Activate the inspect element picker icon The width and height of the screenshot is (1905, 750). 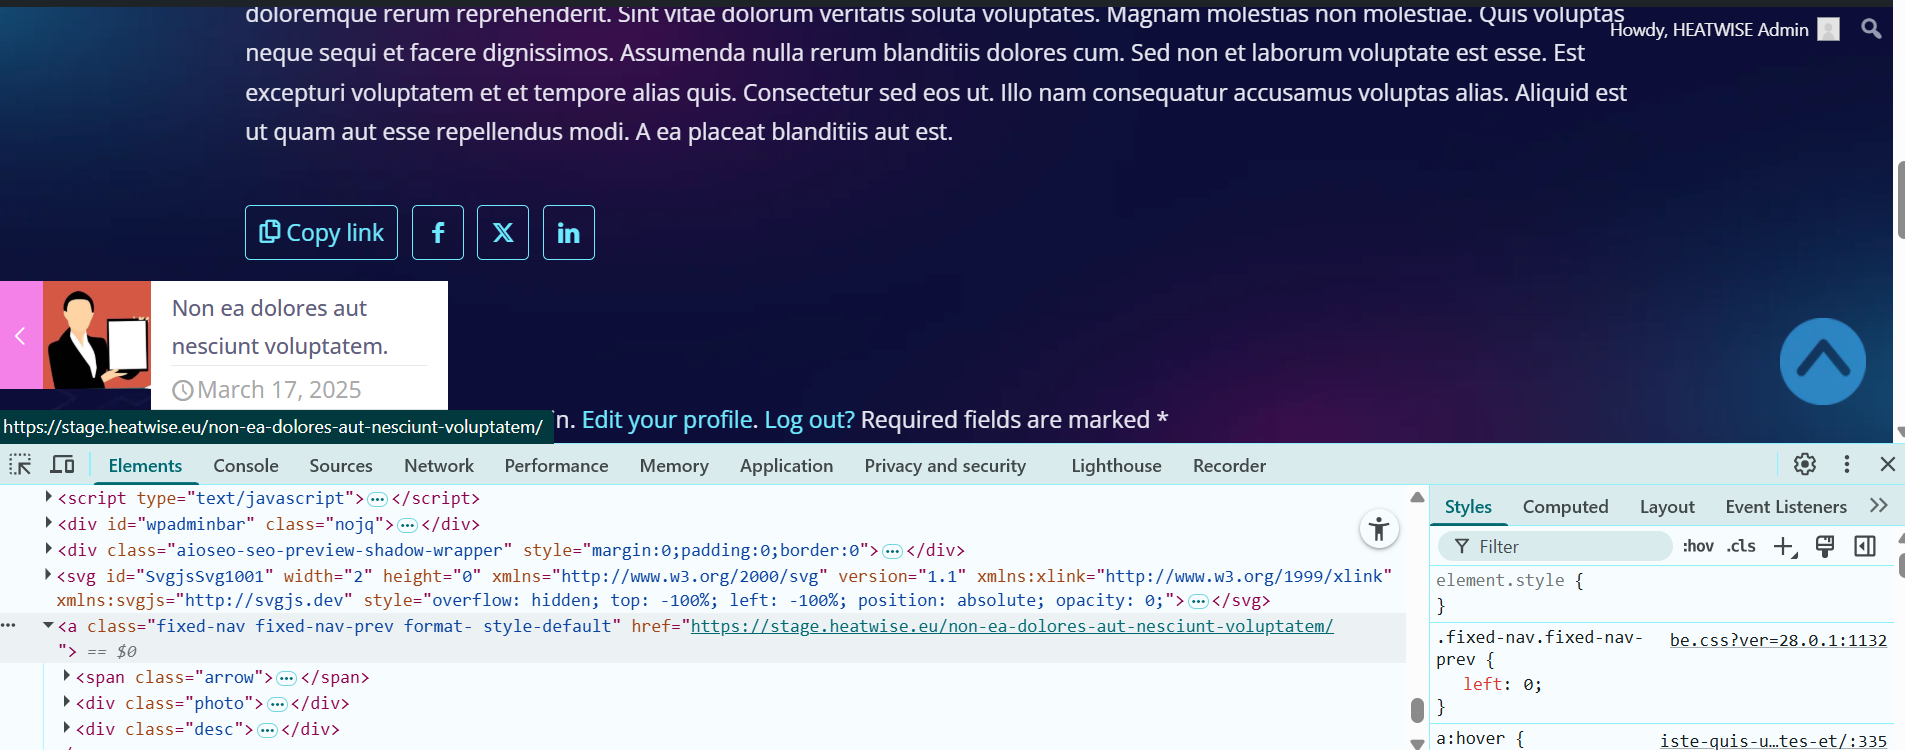click(x=20, y=465)
